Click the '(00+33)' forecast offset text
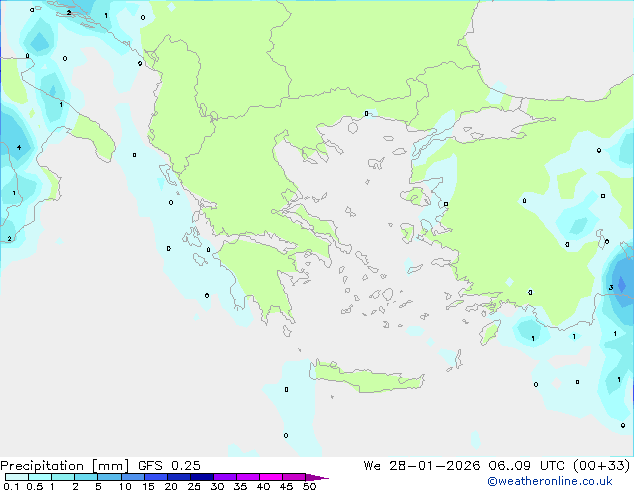This screenshot has height=490, width=634. (601, 466)
